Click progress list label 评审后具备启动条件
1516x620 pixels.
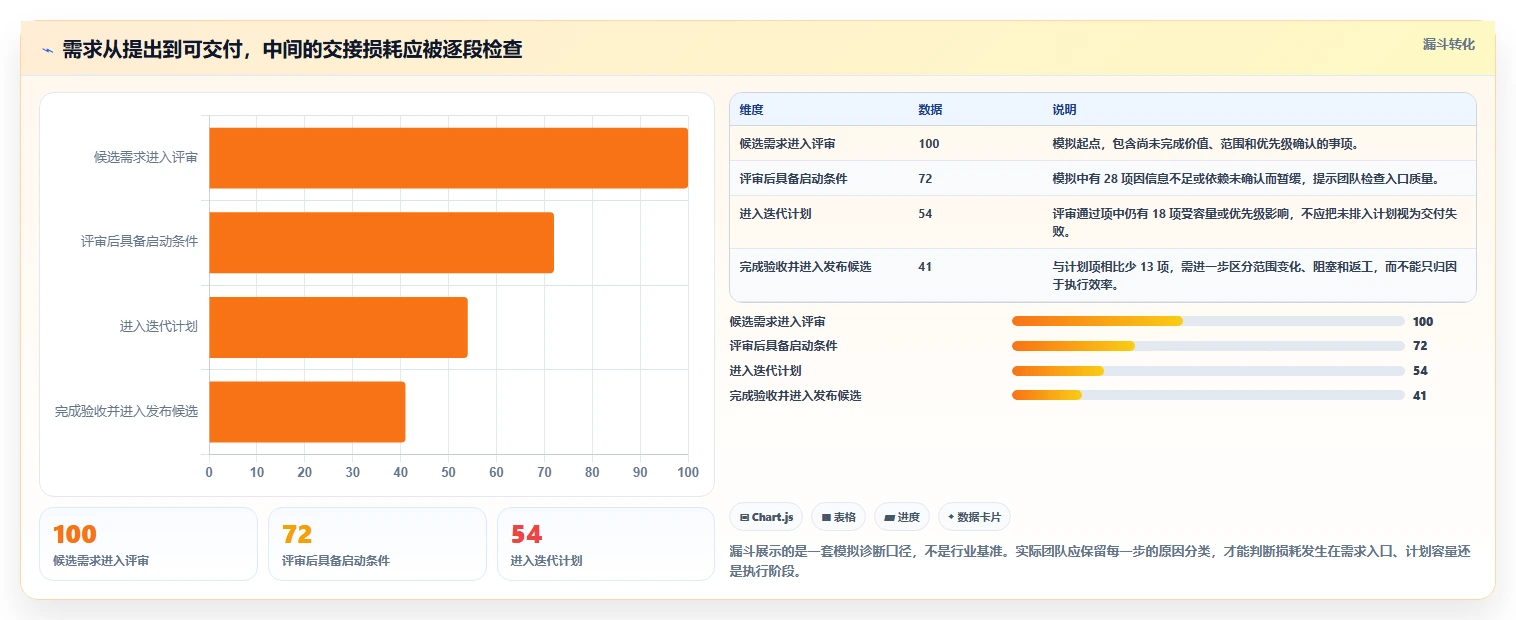784,346
